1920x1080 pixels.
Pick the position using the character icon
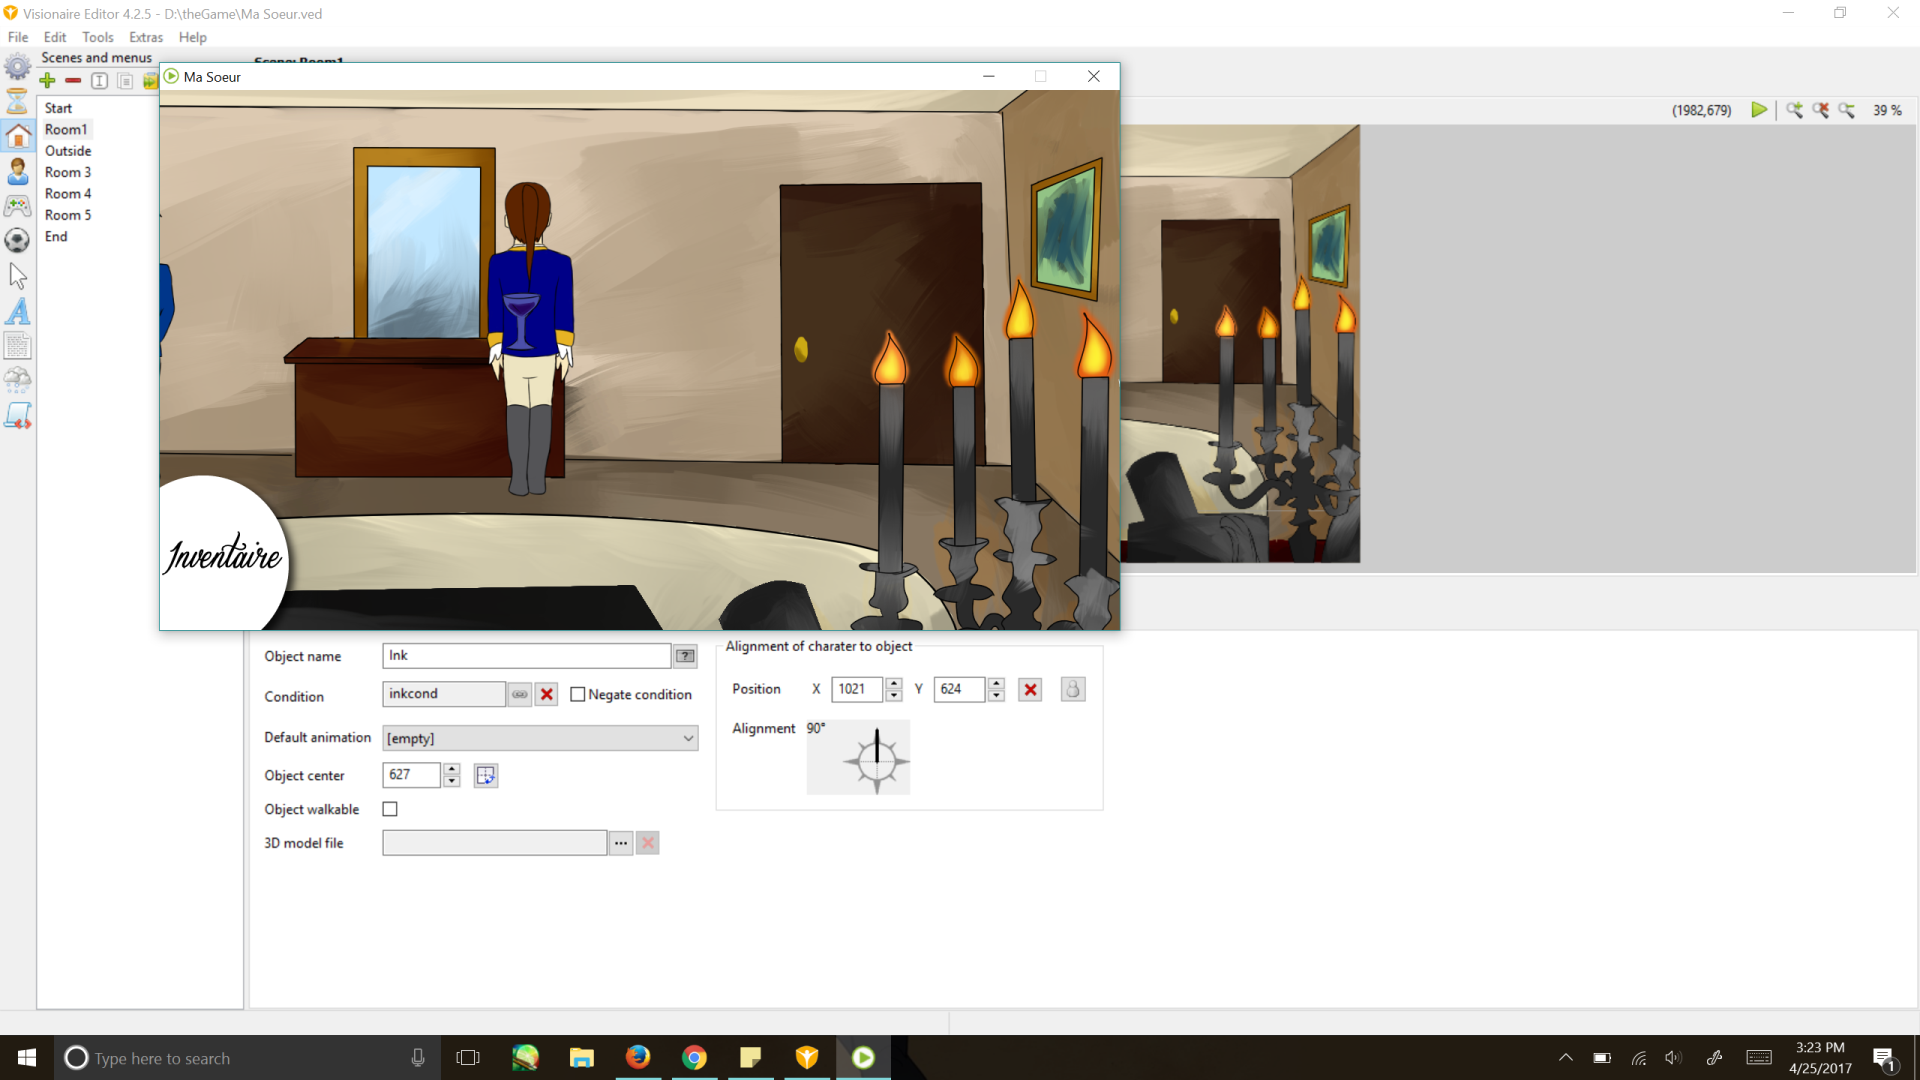pos(1073,689)
